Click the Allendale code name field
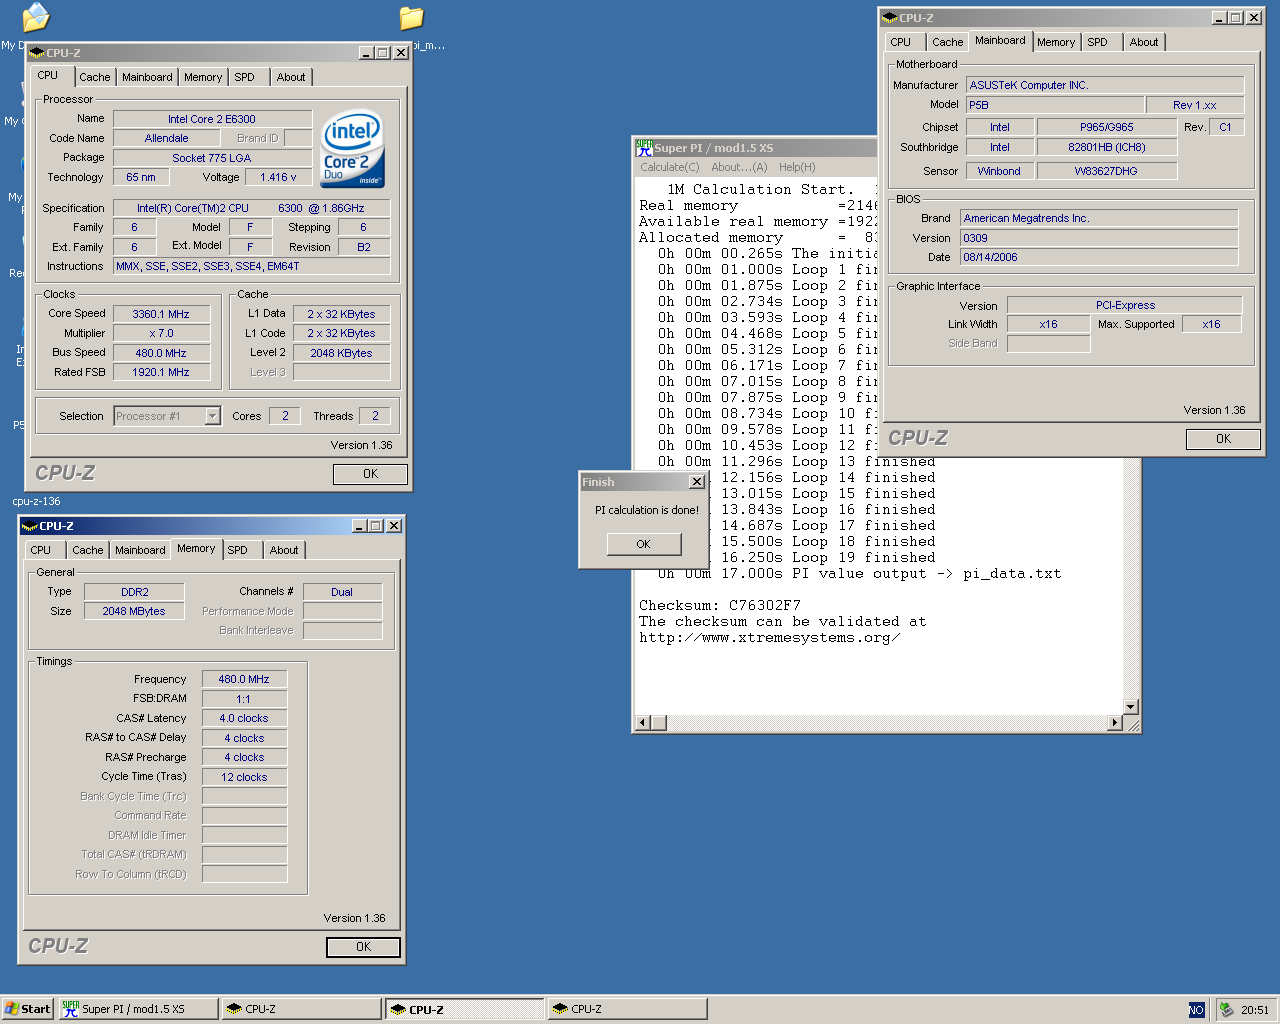Image resolution: width=1280 pixels, height=1024 pixels. click(x=167, y=138)
